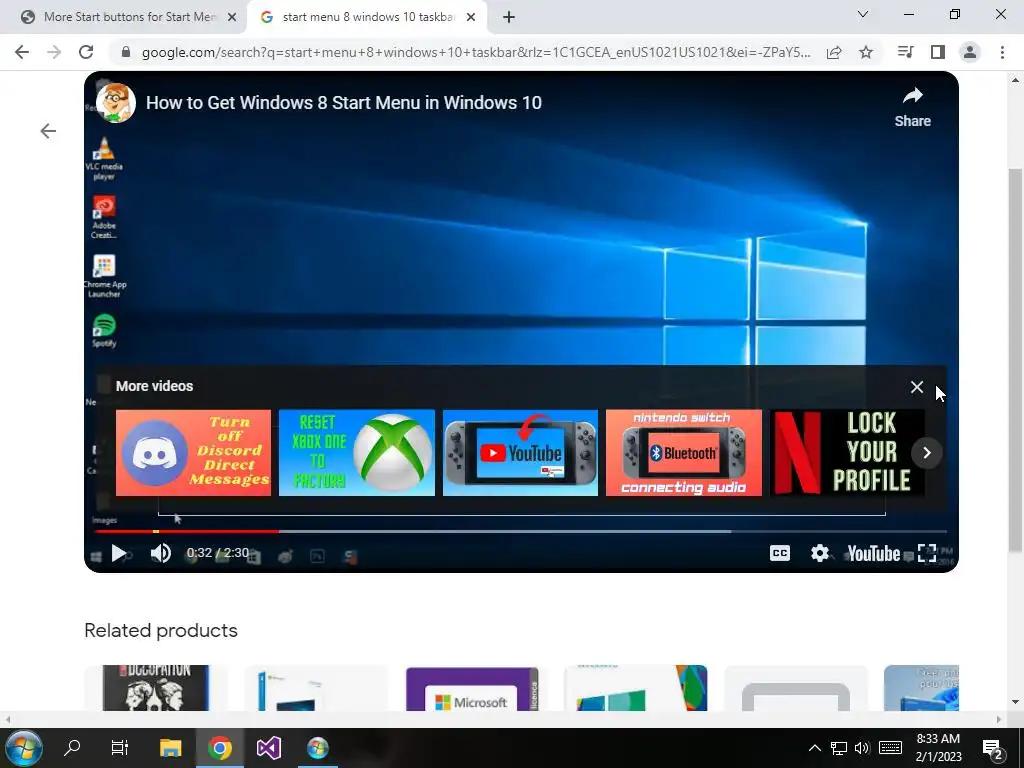This screenshot has width=1024, height=768.
Task: Open Chrome media control button
Action: click(905, 52)
